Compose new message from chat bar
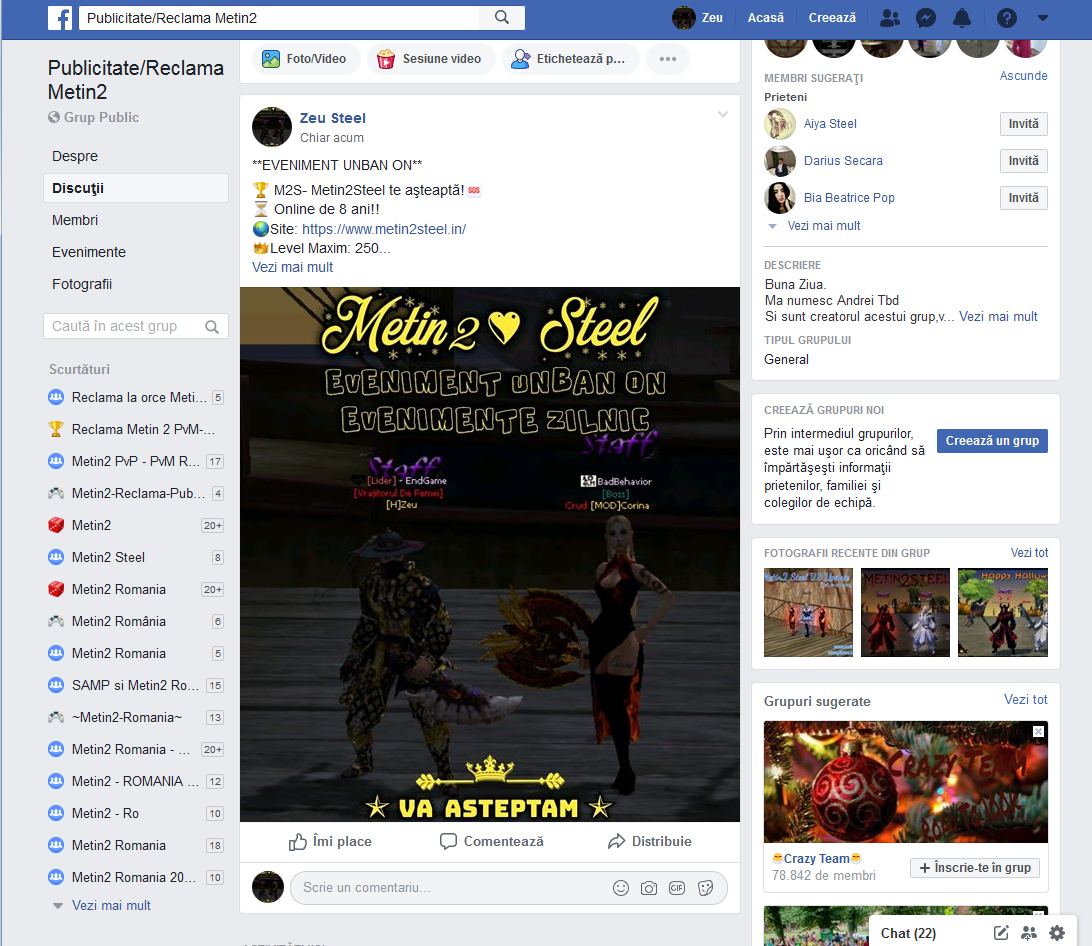Viewport: 1092px width, 946px height. pyautogui.click(x=1001, y=933)
